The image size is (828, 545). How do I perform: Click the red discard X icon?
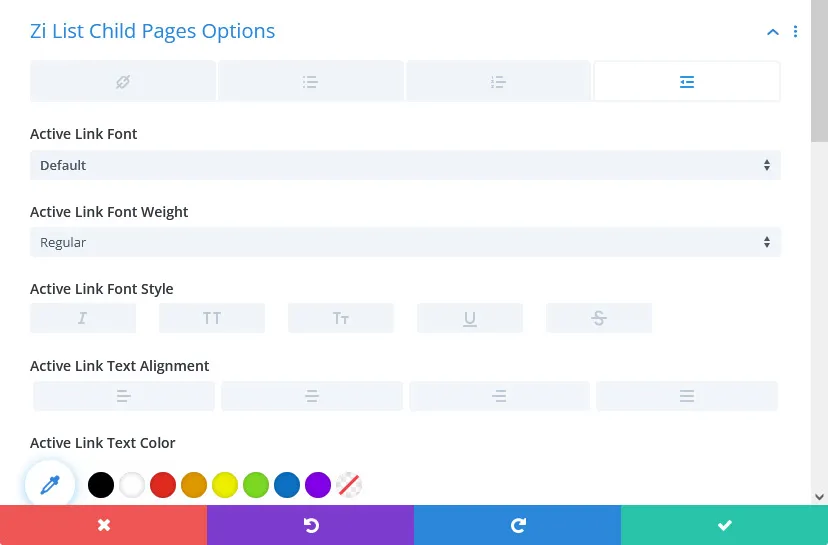103,525
